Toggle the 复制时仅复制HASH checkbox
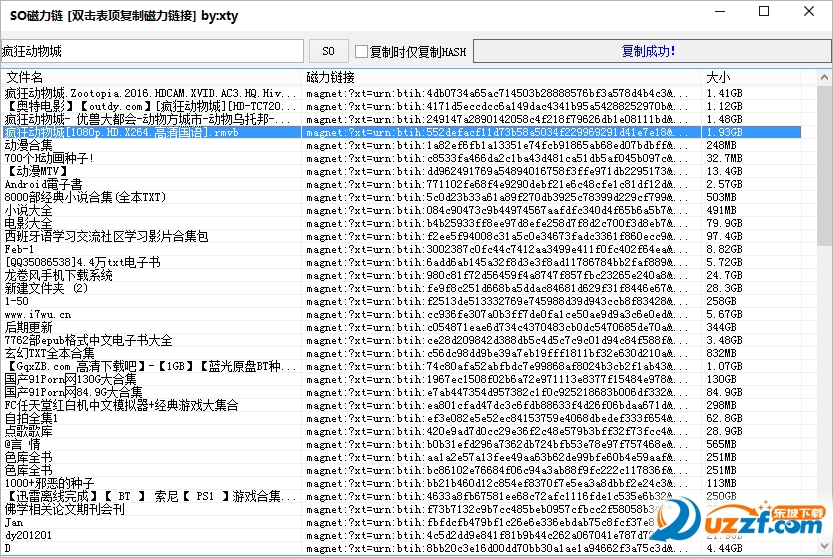The height and width of the screenshot is (558, 833). (361, 52)
